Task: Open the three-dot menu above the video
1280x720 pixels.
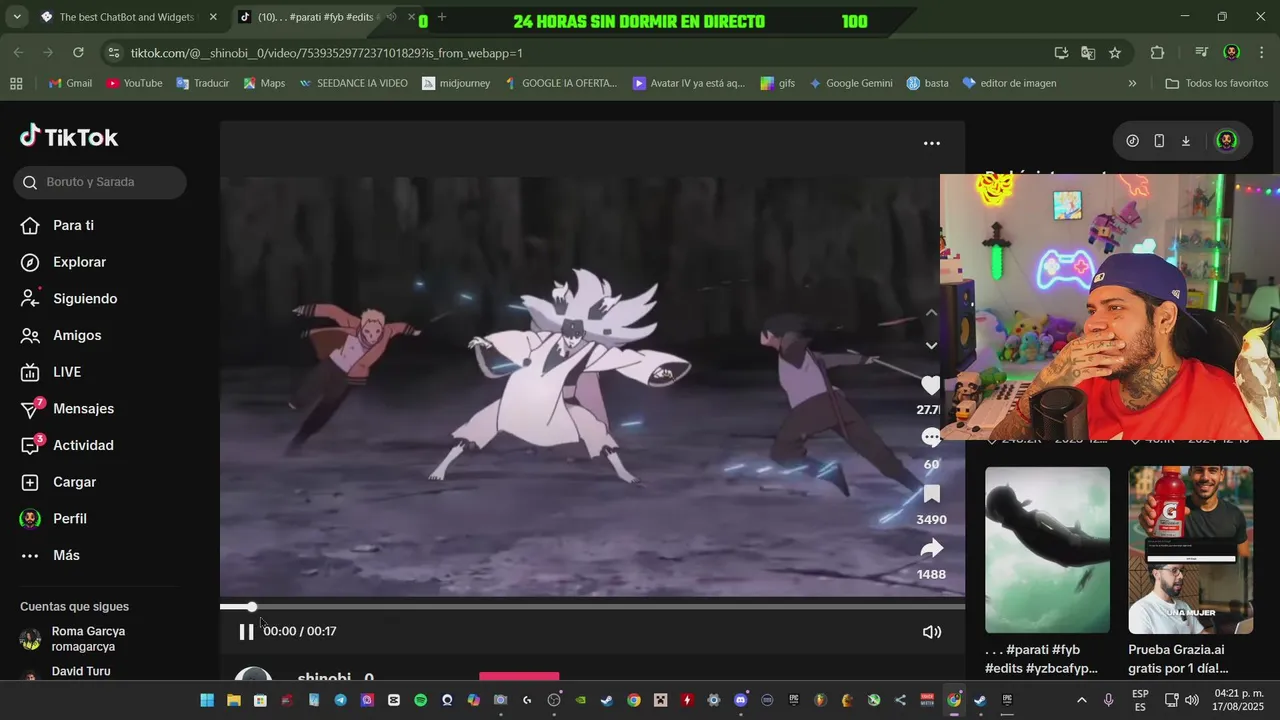Action: [932, 143]
